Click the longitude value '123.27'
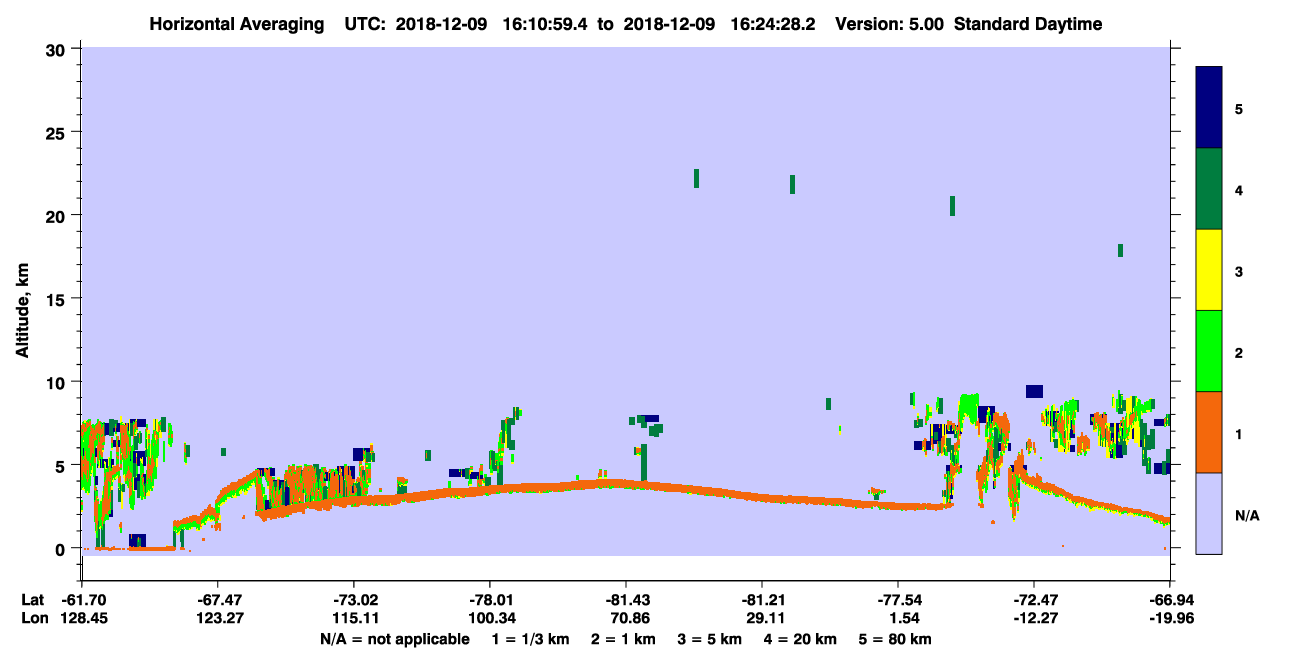The width and height of the screenshot is (1300, 667). pos(218,619)
